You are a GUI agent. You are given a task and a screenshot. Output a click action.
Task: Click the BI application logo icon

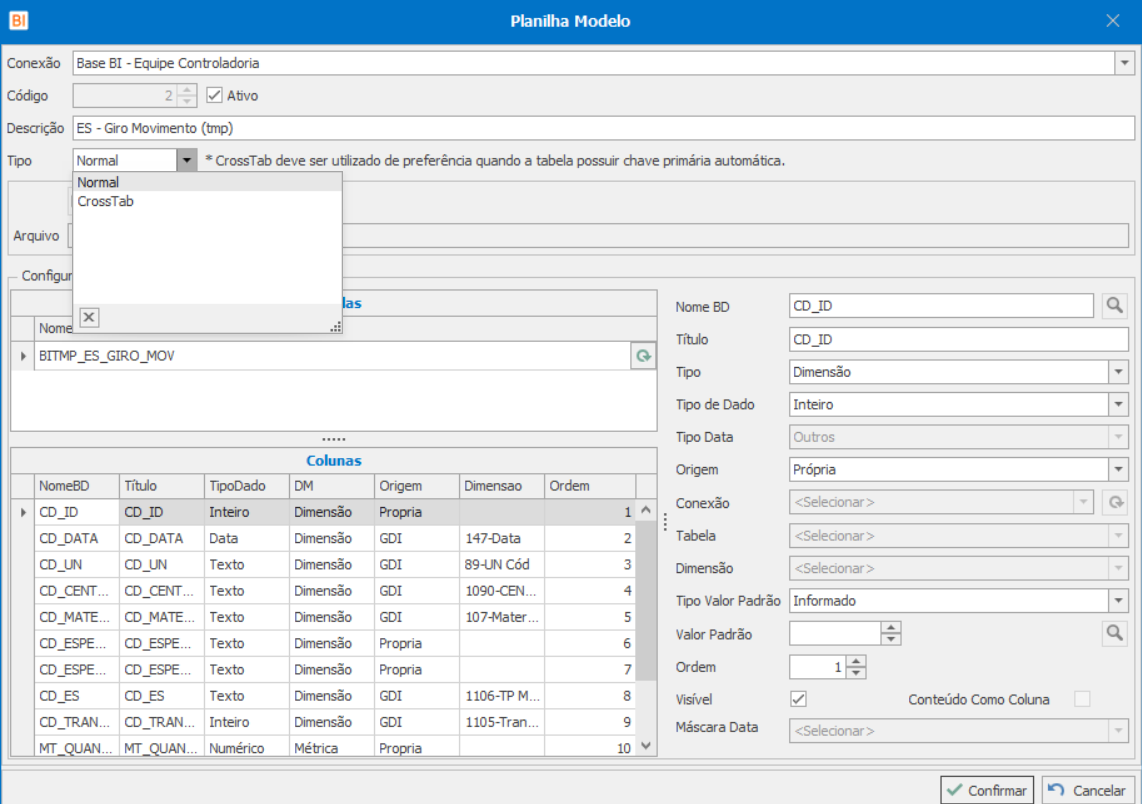pyautogui.click(x=18, y=20)
